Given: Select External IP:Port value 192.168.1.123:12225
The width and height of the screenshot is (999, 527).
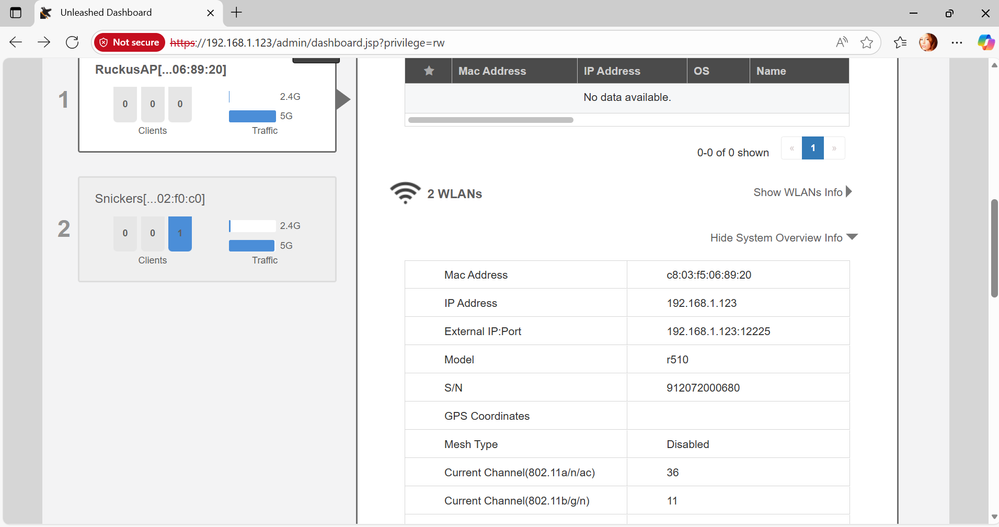Looking at the screenshot, I should tap(718, 331).
